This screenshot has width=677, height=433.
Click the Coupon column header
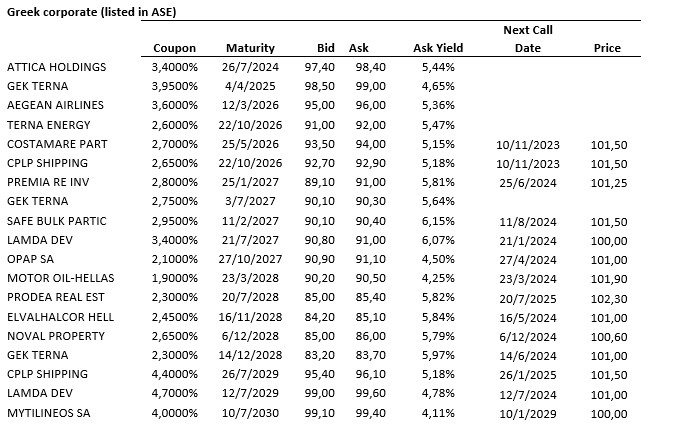coord(174,48)
